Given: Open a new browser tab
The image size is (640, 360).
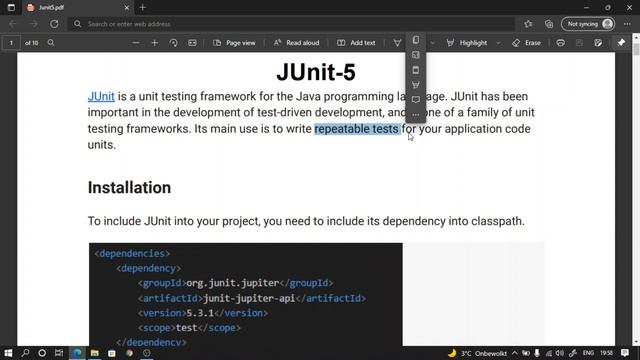Looking at the screenshot, I should [142, 7].
